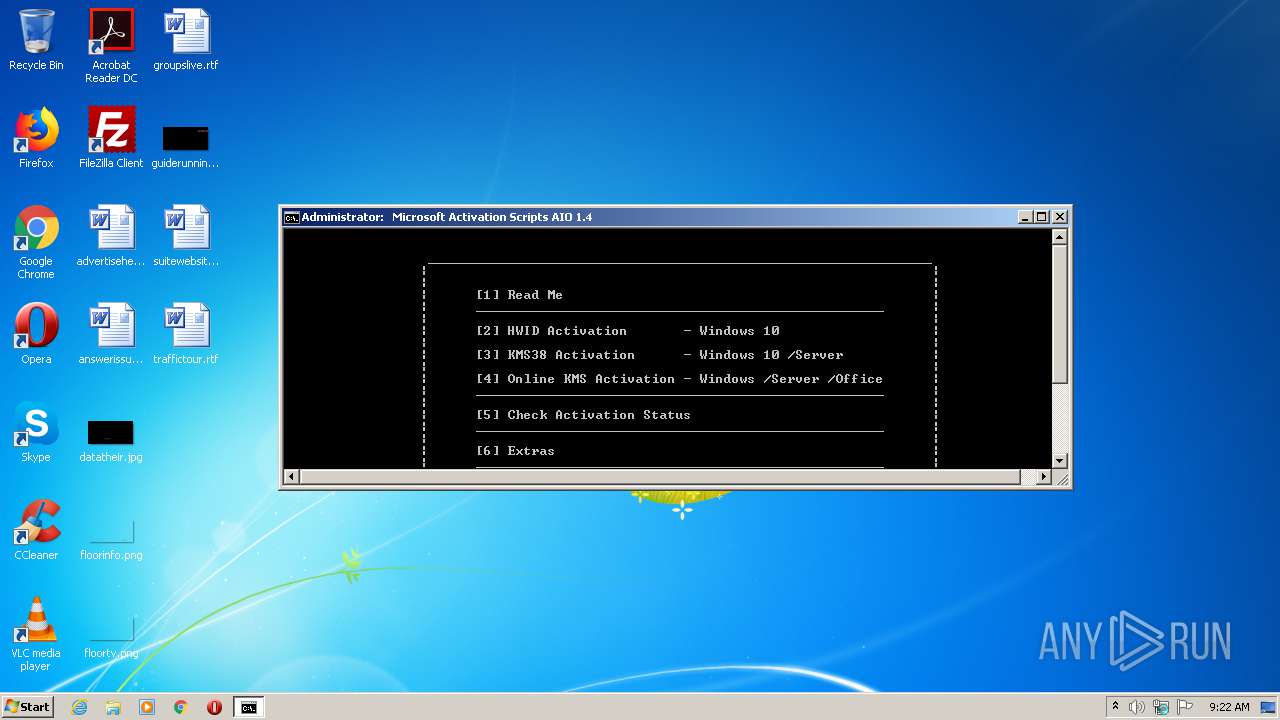The height and width of the screenshot is (720, 1280).
Task: Select the groupslive.rtf document
Action: point(186,41)
